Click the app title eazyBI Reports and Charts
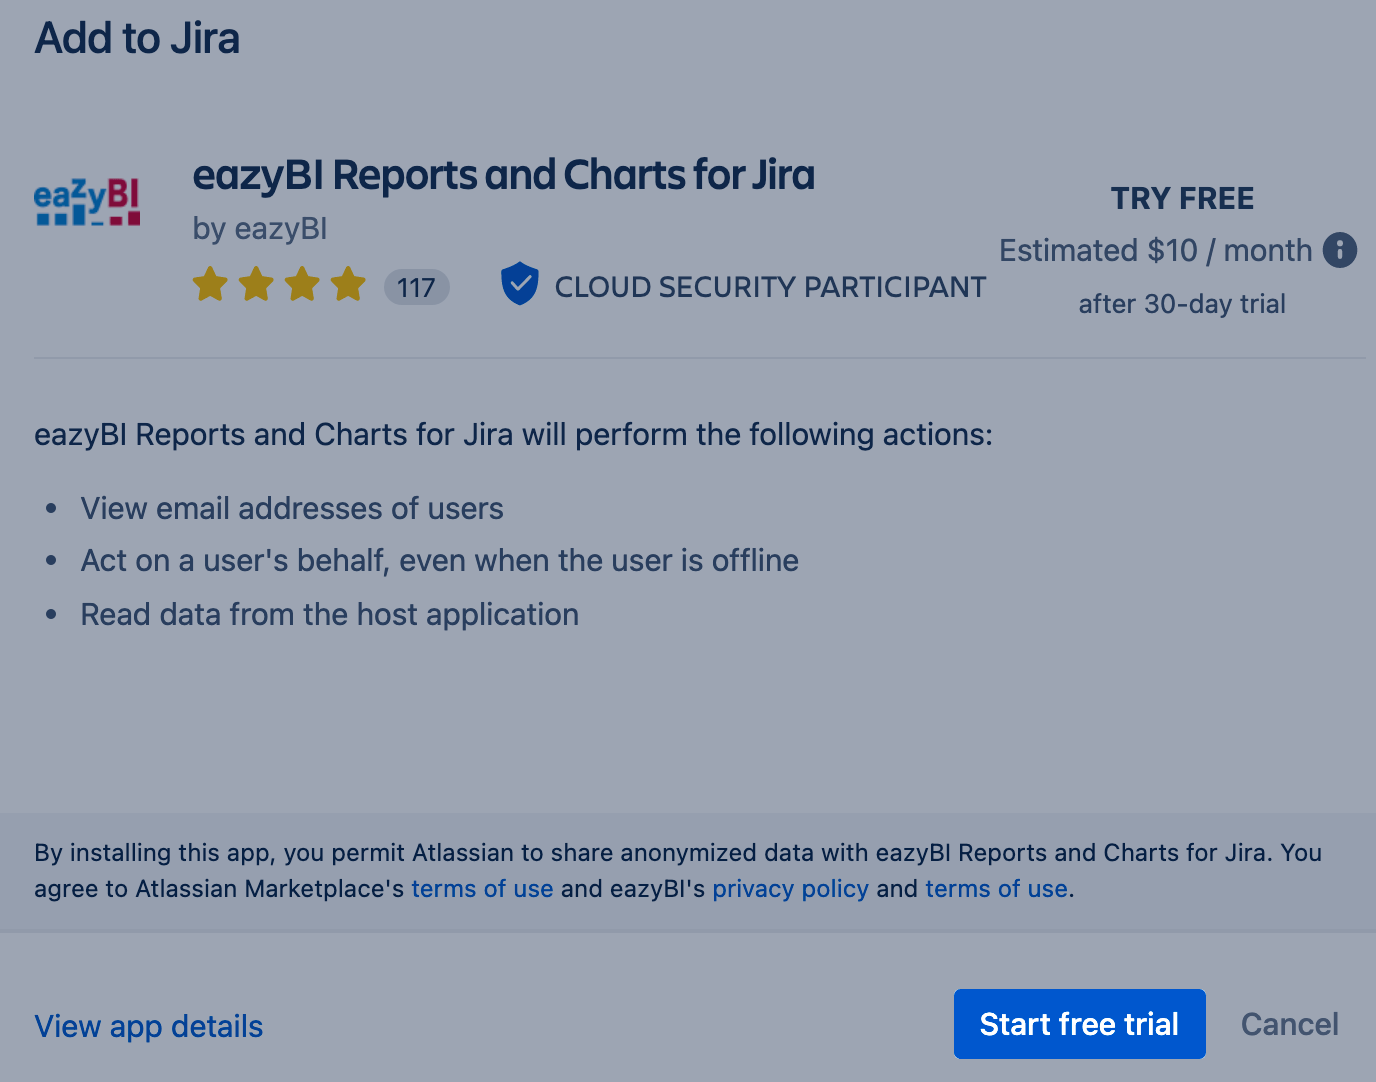 pos(504,175)
